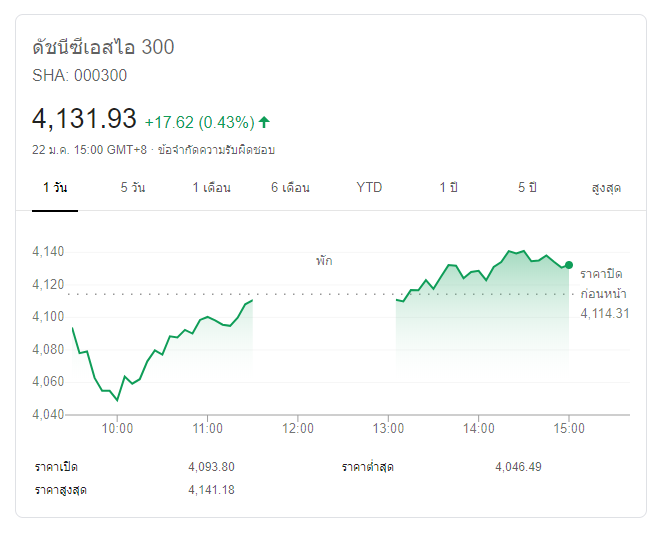This screenshot has height=534, width=662.
Task: Switch to the 1 ปี tab
Action: click(448, 187)
